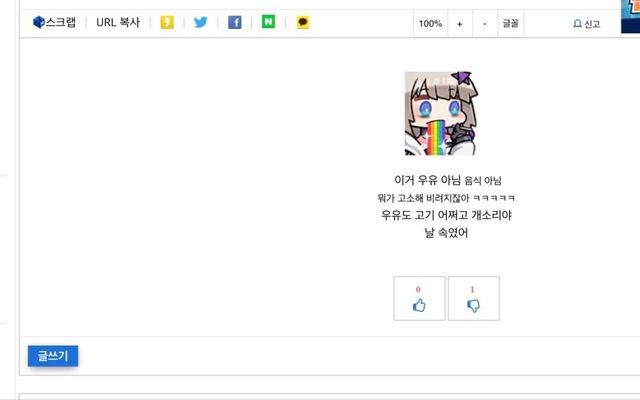Share the post on Facebook

pyautogui.click(x=235, y=22)
